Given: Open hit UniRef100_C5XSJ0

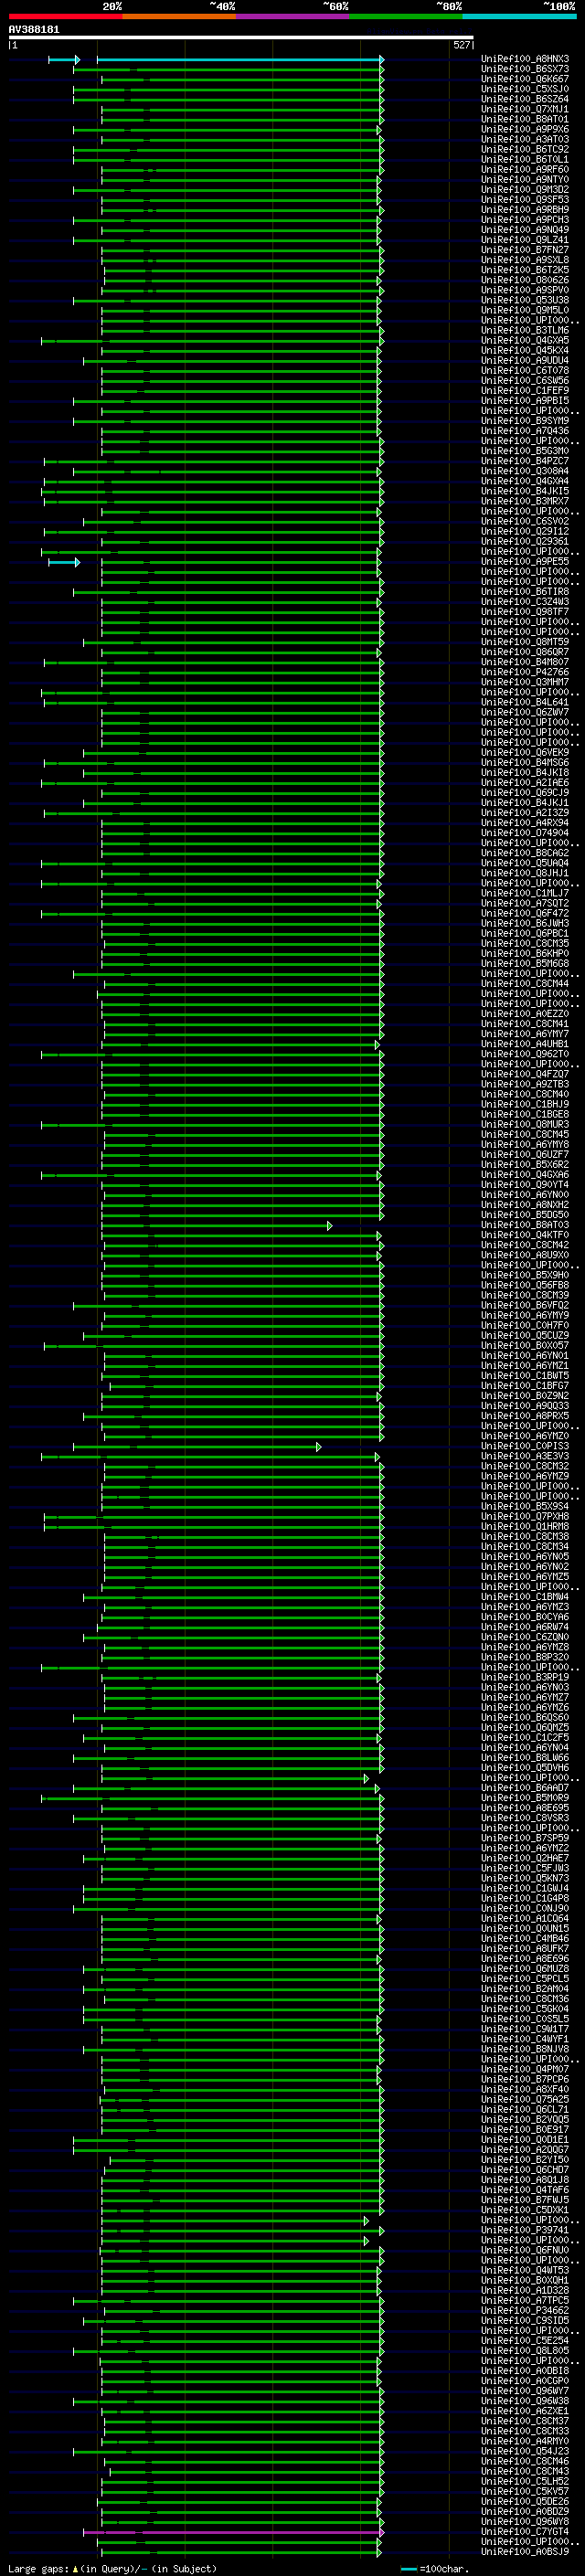Looking at the screenshot, I should click(x=525, y=89).
